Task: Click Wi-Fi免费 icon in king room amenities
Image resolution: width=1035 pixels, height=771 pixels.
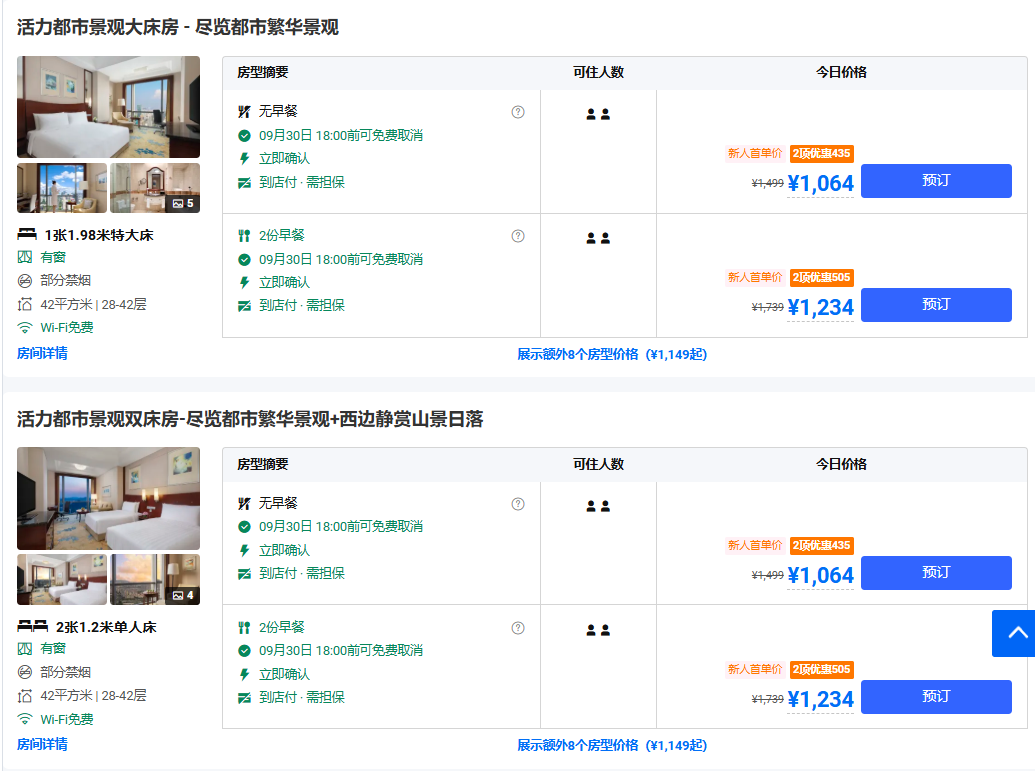Action: (x=25, y=328)
